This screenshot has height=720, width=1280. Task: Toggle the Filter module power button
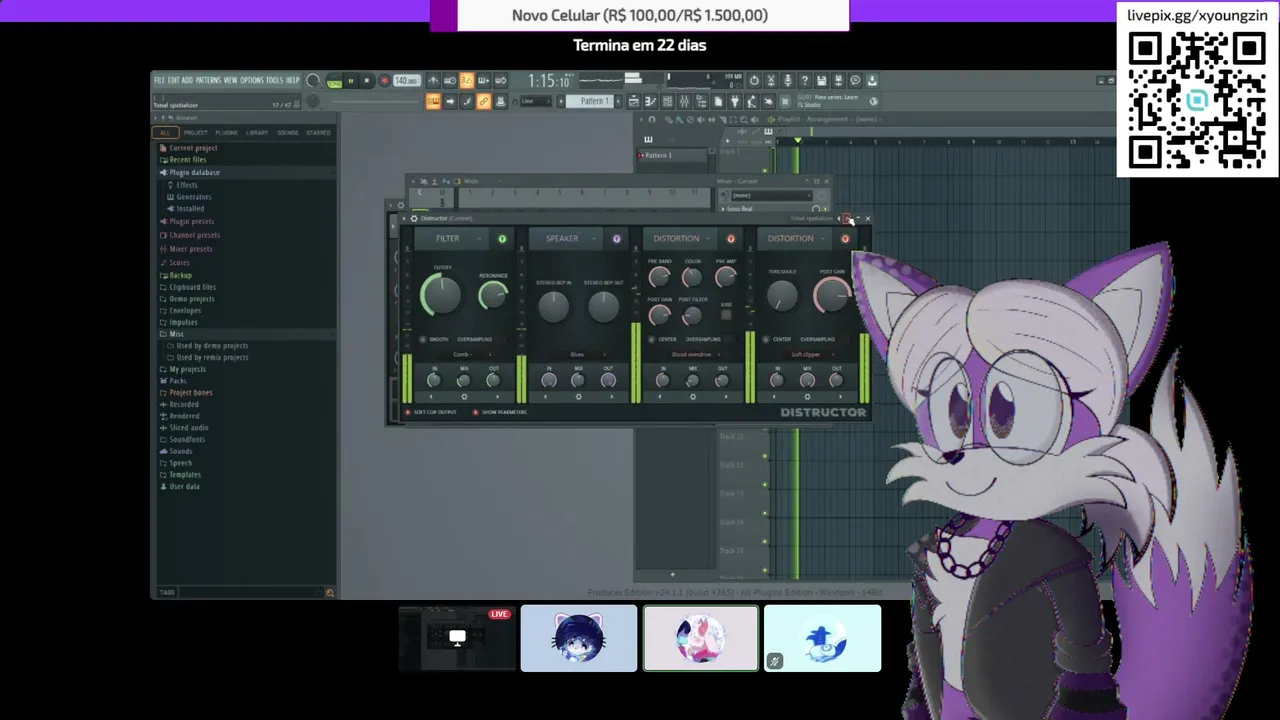pyautogui.click(x=502, y=239)
